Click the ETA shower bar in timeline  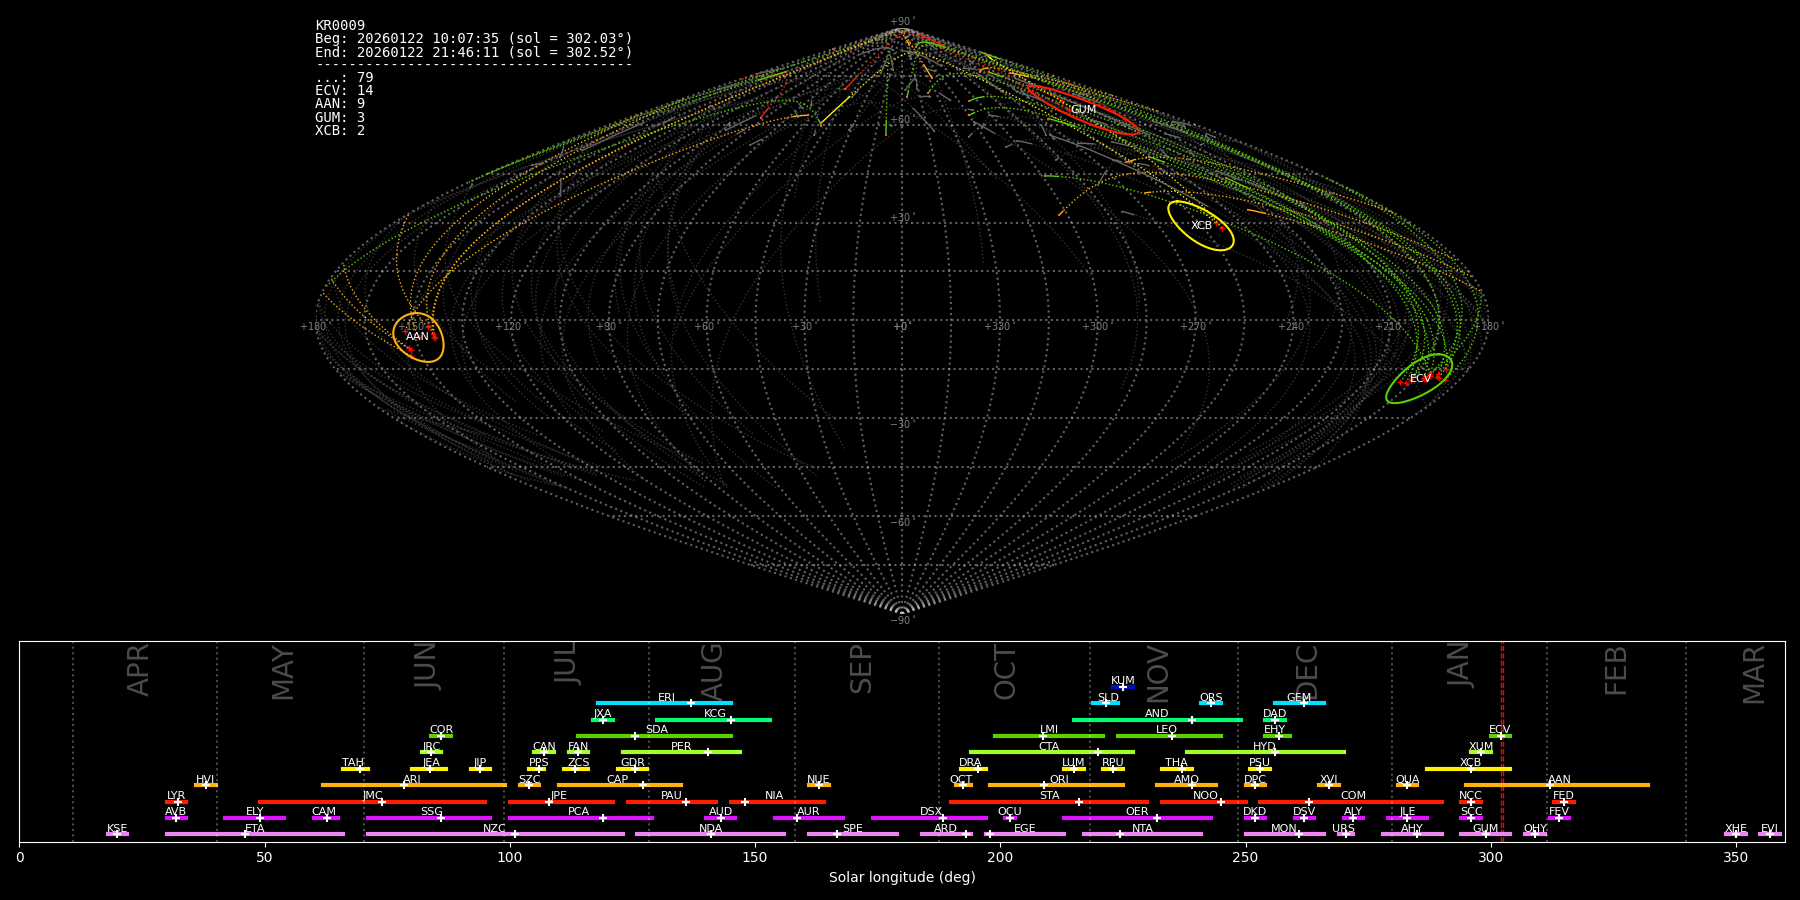click(x=255, y=834)
